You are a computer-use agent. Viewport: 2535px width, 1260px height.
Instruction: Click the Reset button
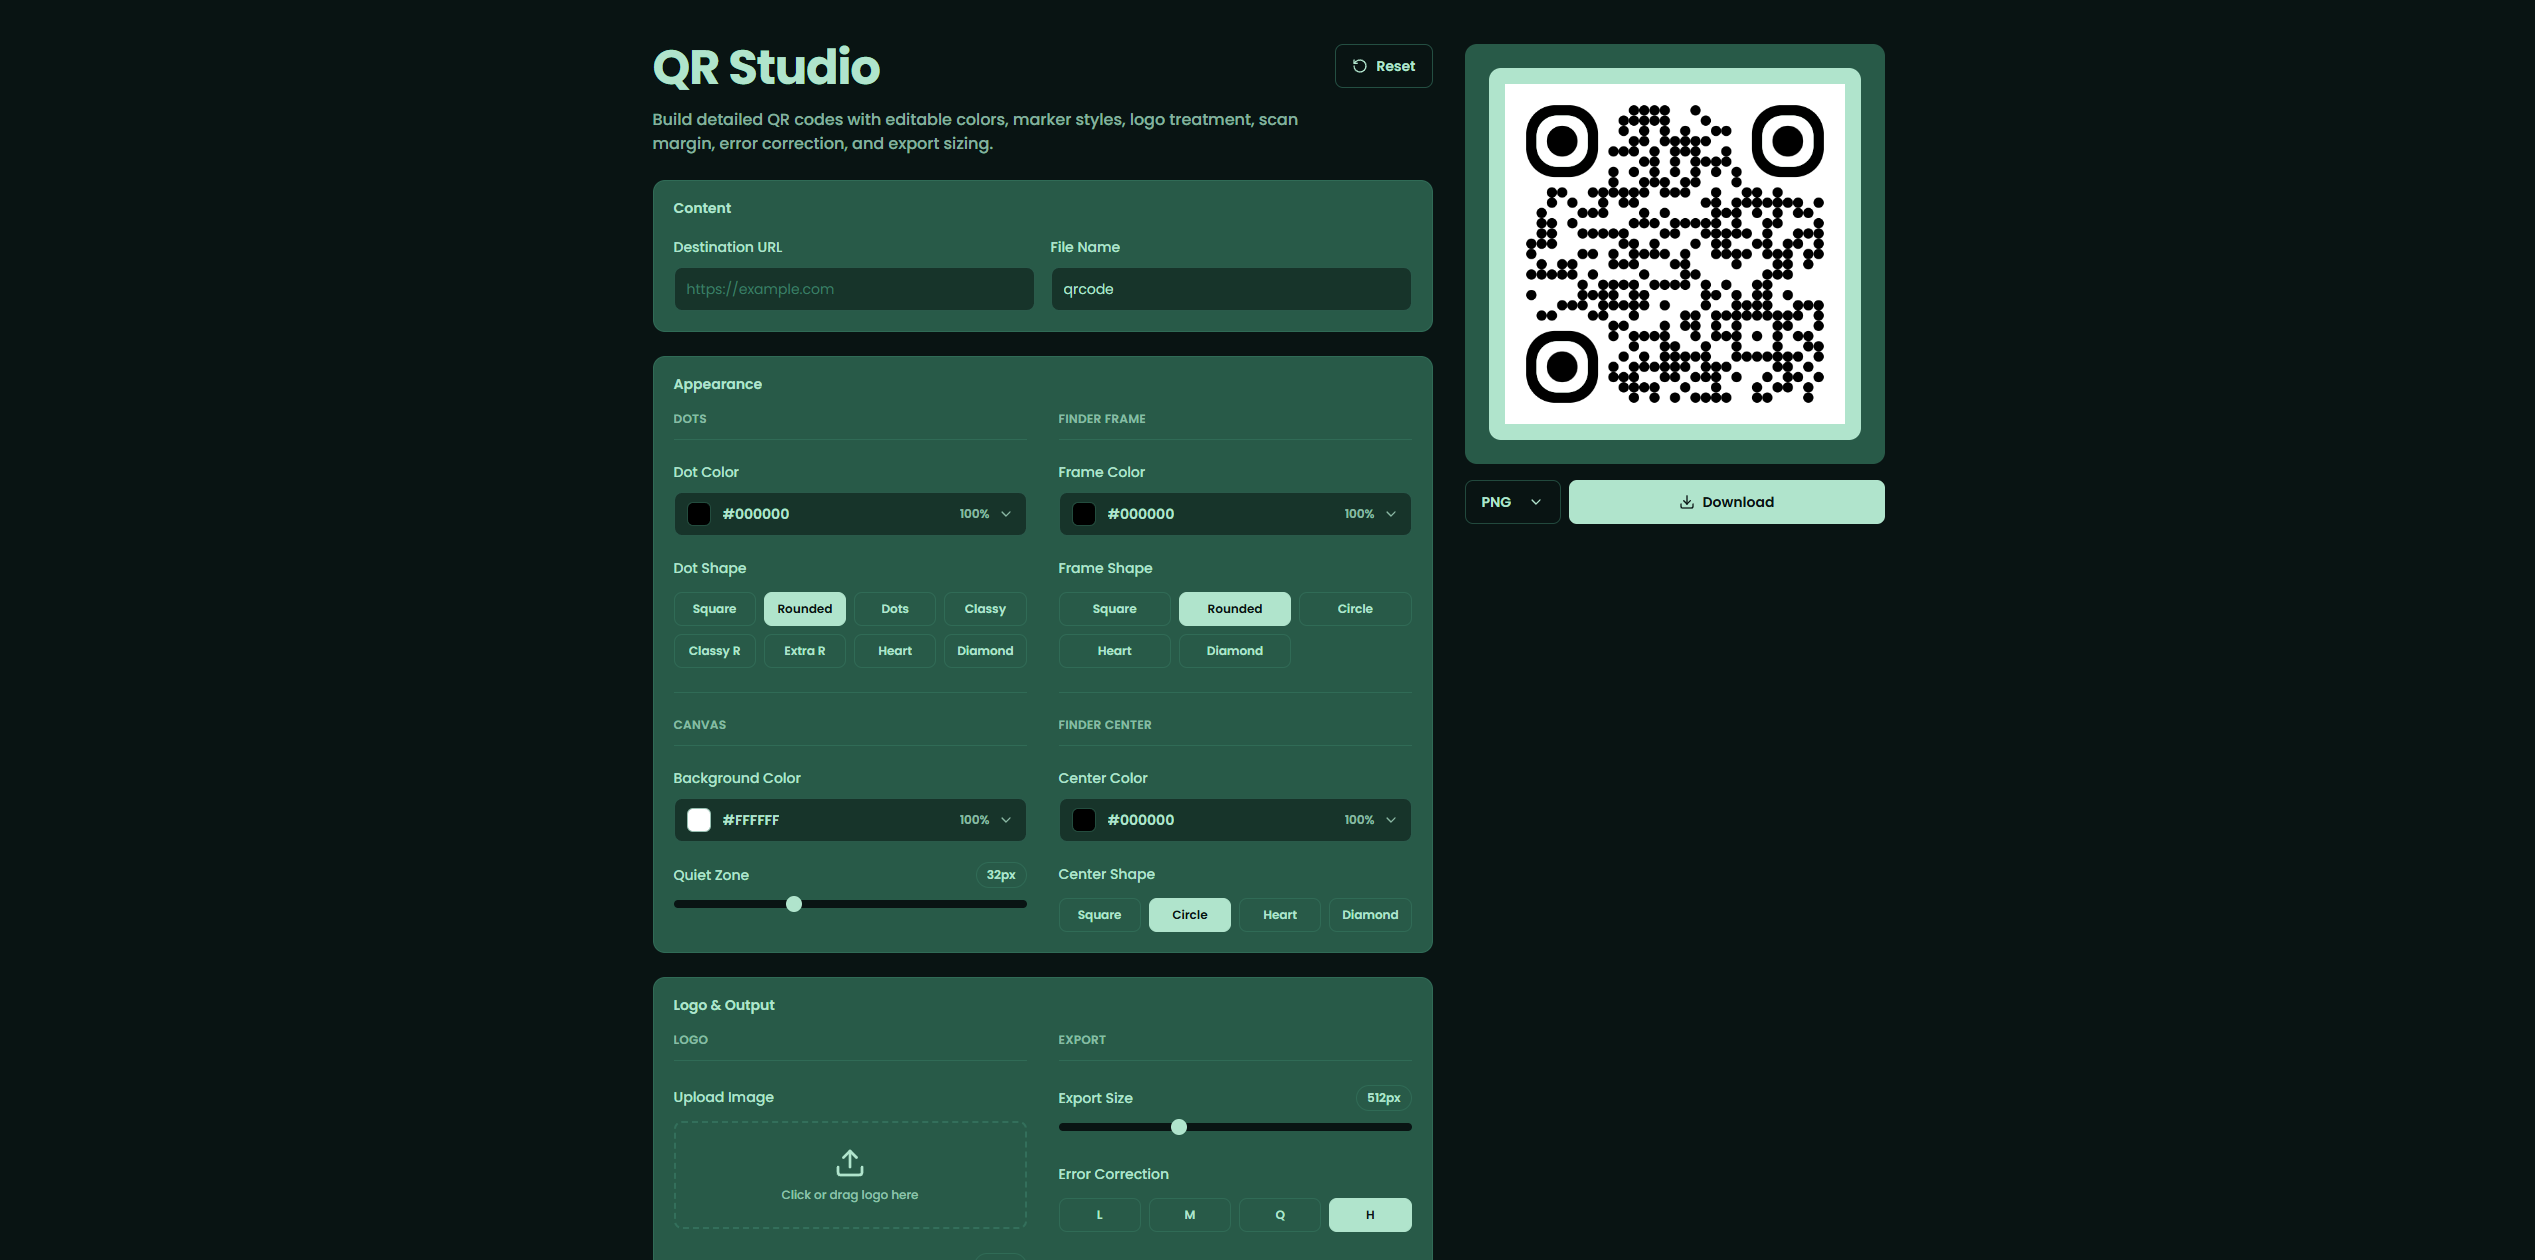tap(1383, 66)
